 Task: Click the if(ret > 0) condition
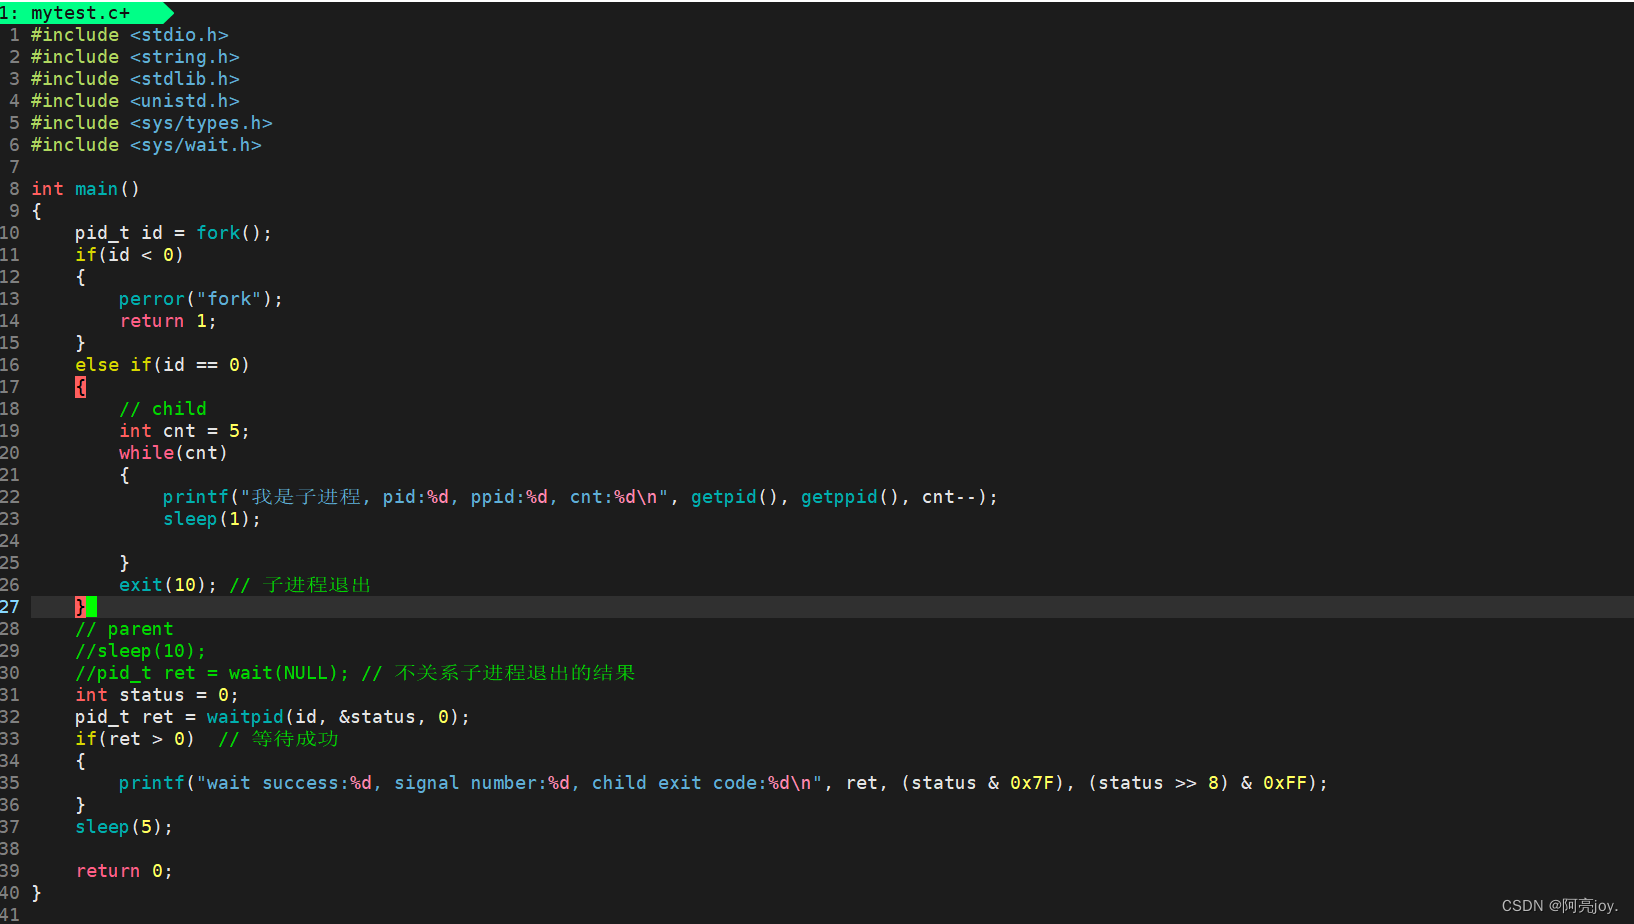point(135,739)
